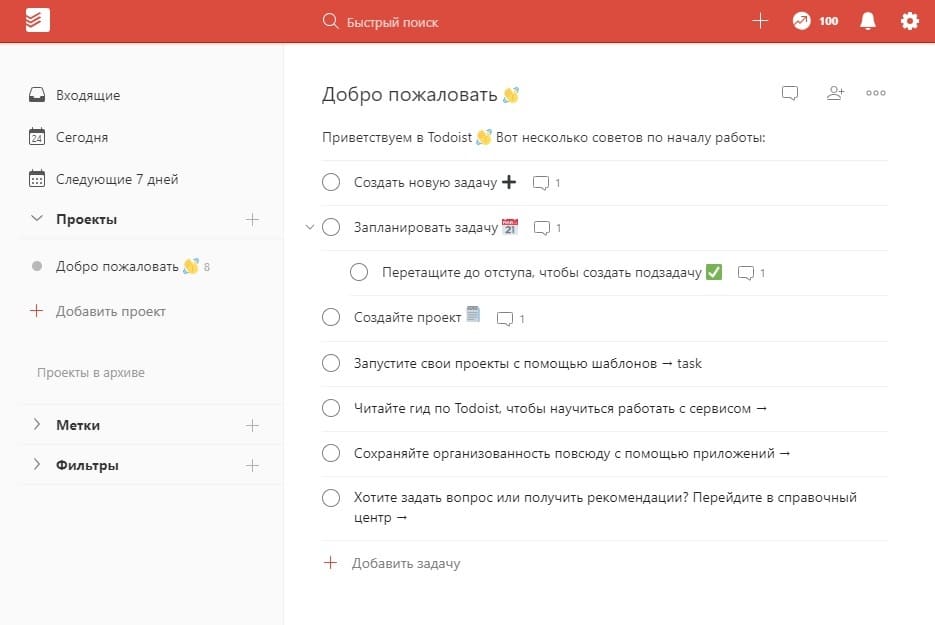Share the project using the person-plus icon
The image size is (935, 625).
pos(835,92)
